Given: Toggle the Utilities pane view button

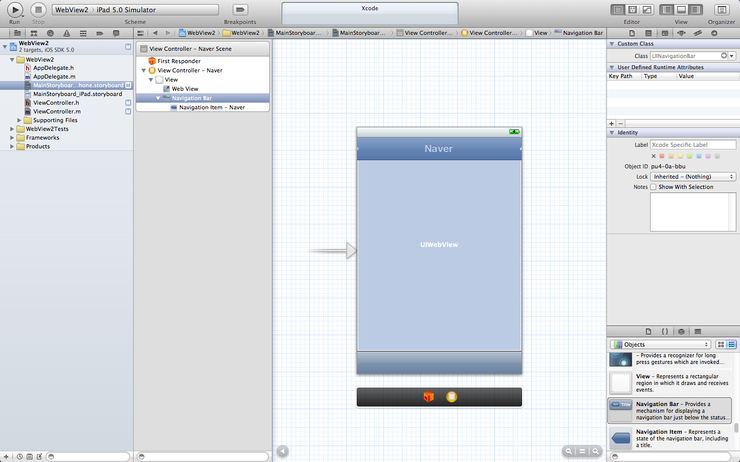Looking at the screenshot, I should click(695, 9).
